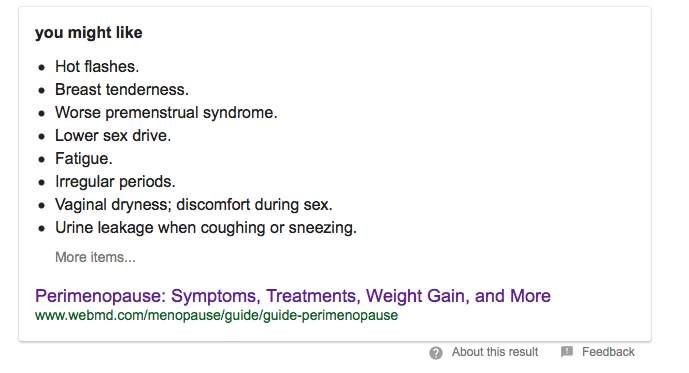
Task: Click the Lower sex drive item
Action: pyautogui.click(x=113, y=136)
